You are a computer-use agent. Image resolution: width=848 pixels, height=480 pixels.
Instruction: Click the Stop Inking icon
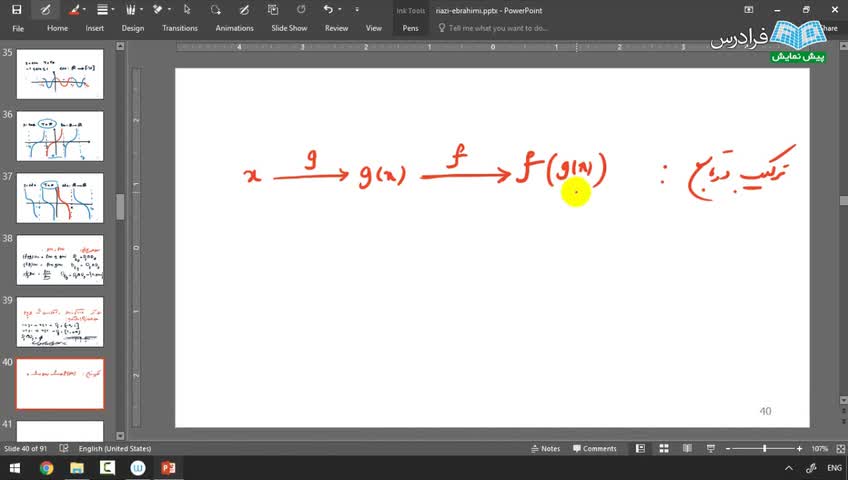click(x=244, y=9)
